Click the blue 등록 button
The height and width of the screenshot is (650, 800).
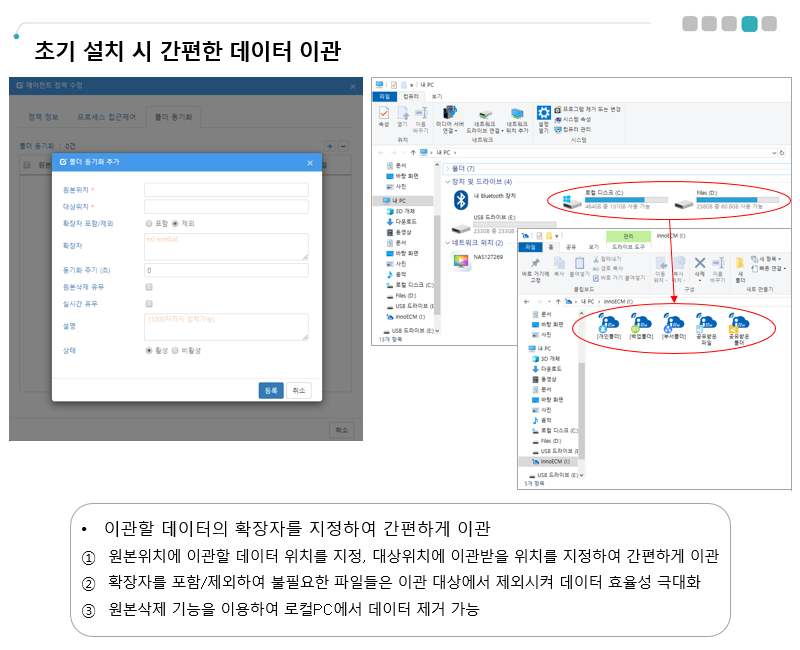270,390
